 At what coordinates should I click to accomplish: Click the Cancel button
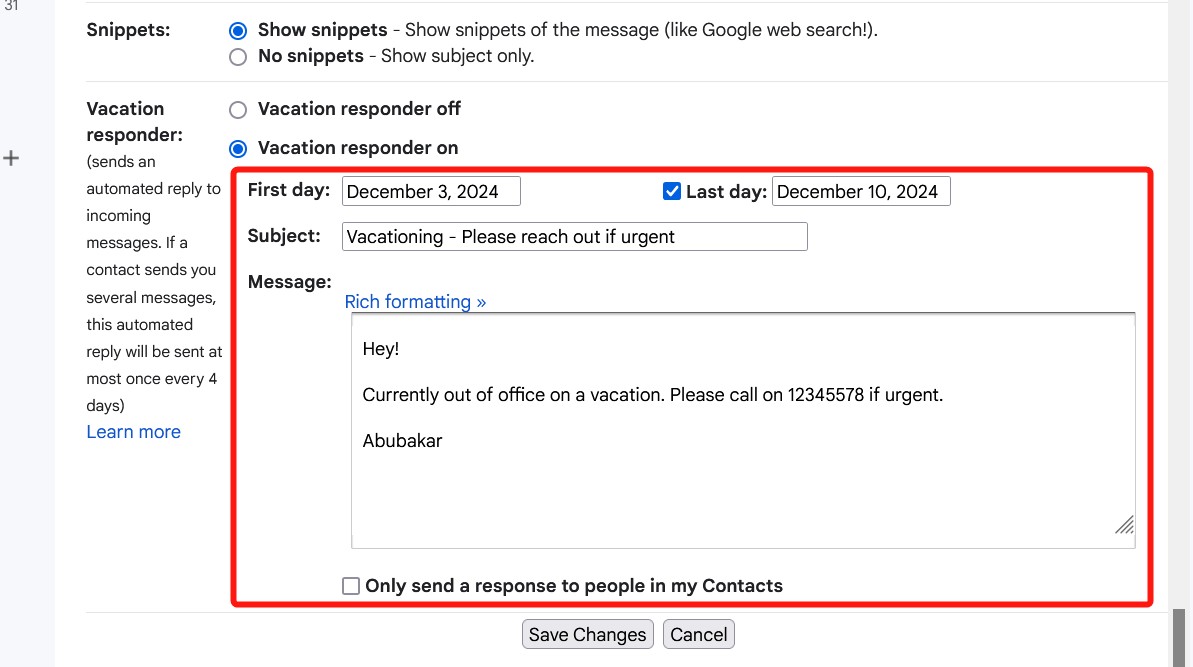pyautogui.click(x=698, y=634)
